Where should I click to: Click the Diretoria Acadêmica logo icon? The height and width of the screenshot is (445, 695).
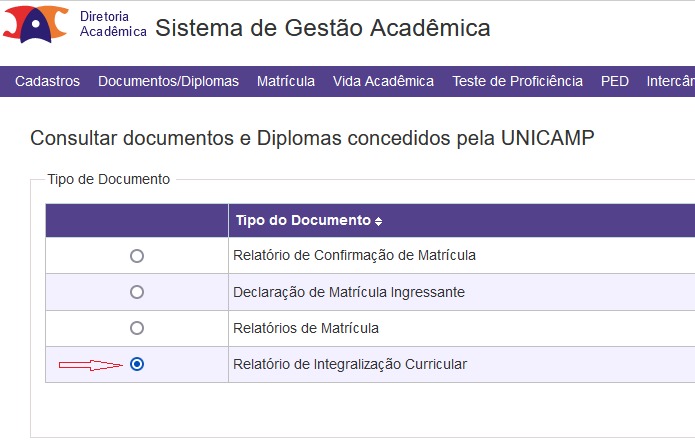coord(36,24)
